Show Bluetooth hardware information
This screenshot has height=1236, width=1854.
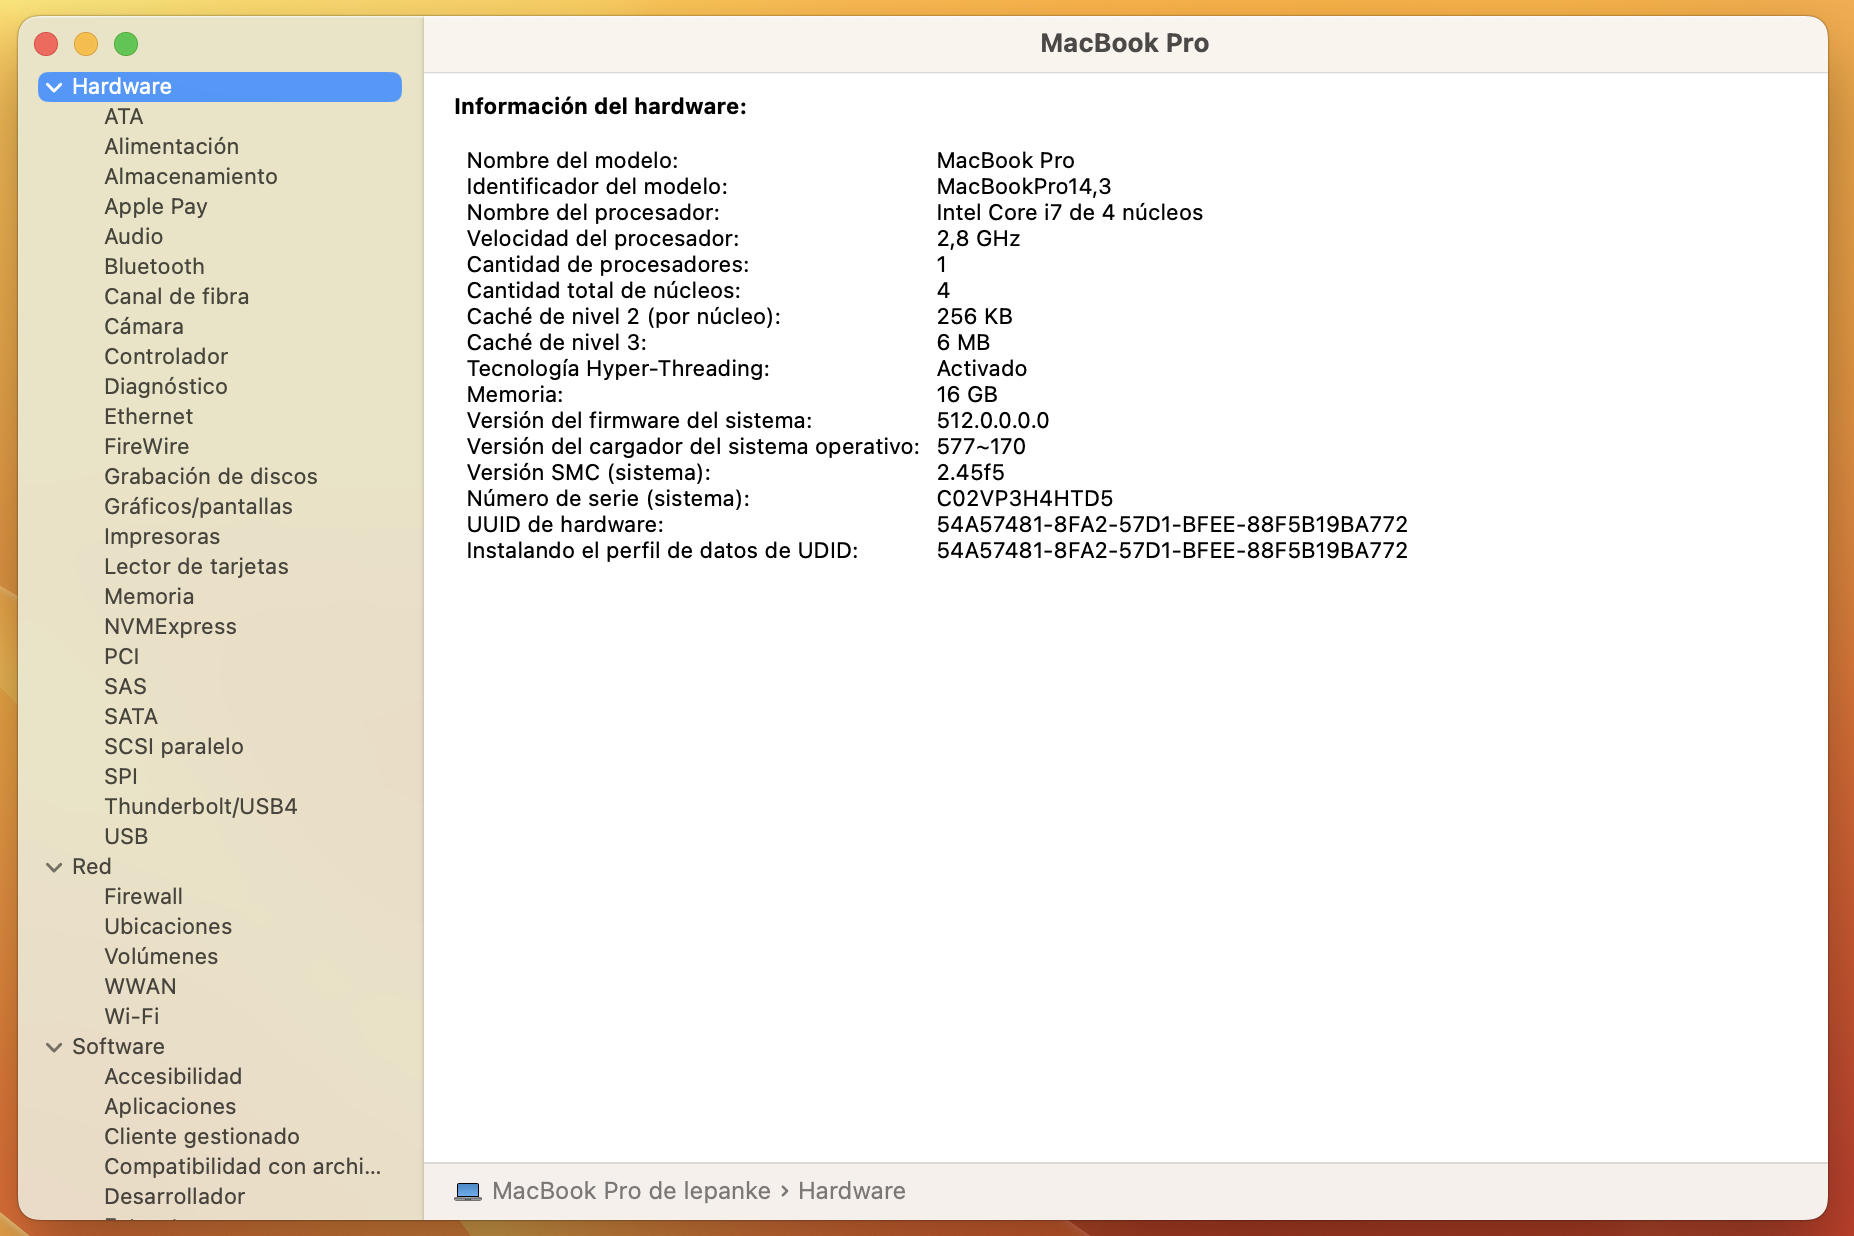155,266
